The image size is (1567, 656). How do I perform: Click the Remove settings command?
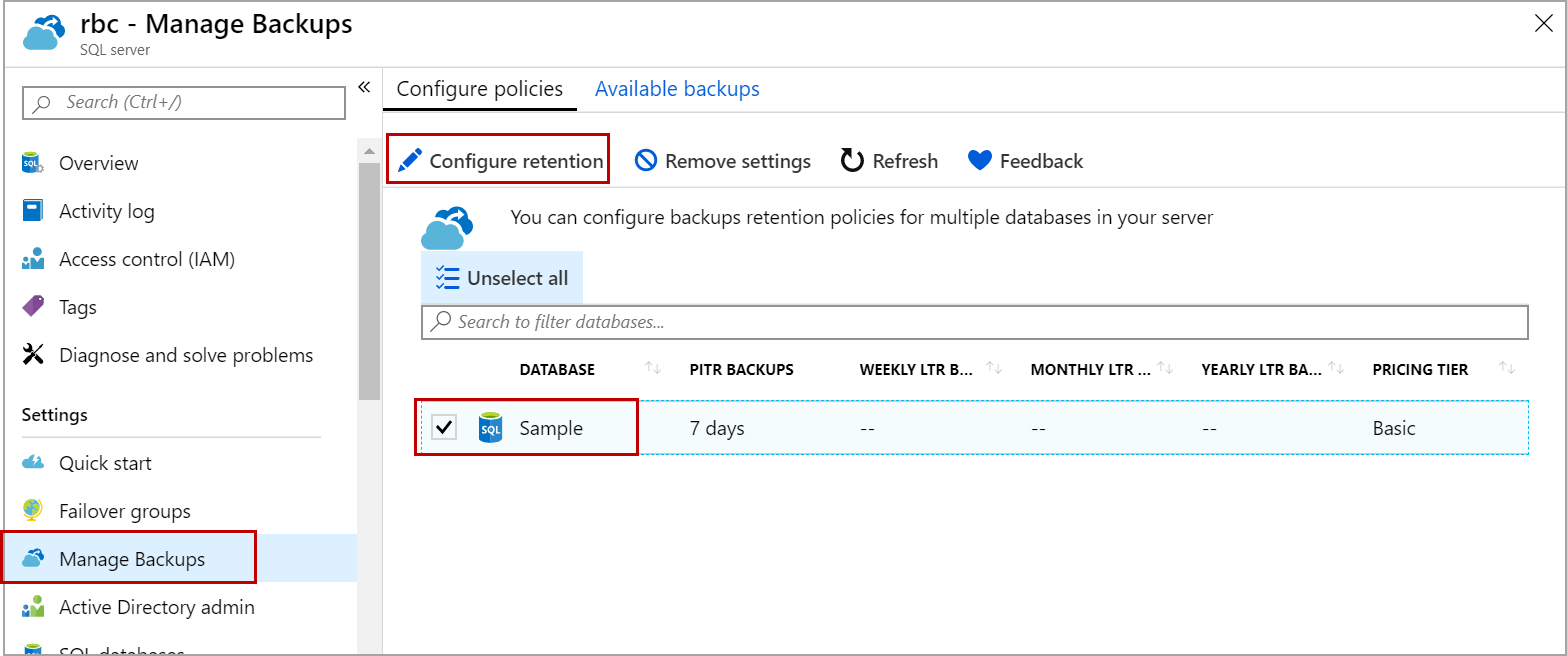tap(722, 160)
